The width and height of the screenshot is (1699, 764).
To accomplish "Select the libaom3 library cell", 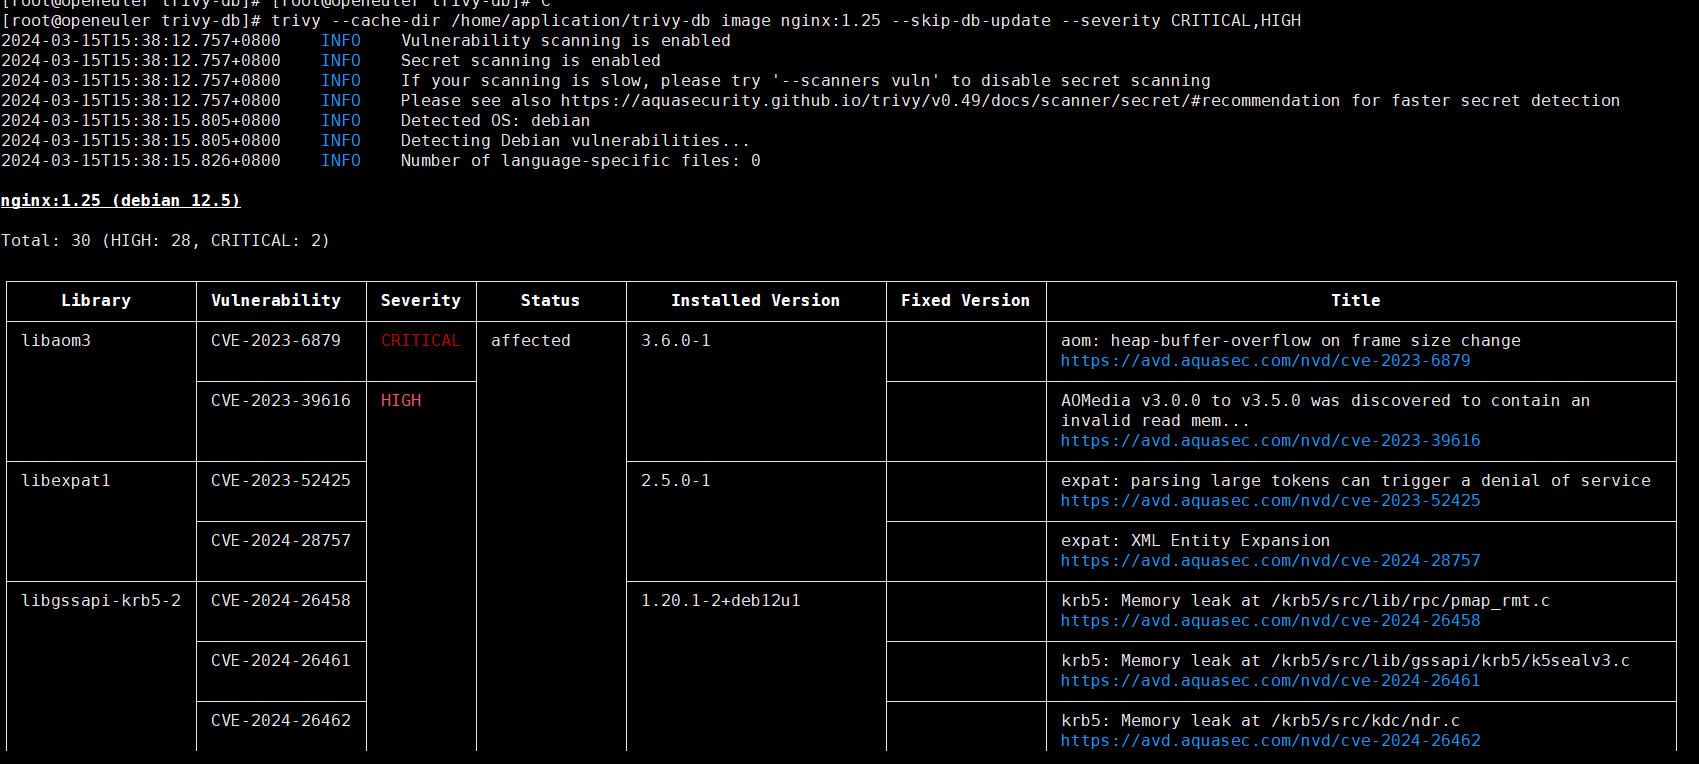I will point(56,341).
